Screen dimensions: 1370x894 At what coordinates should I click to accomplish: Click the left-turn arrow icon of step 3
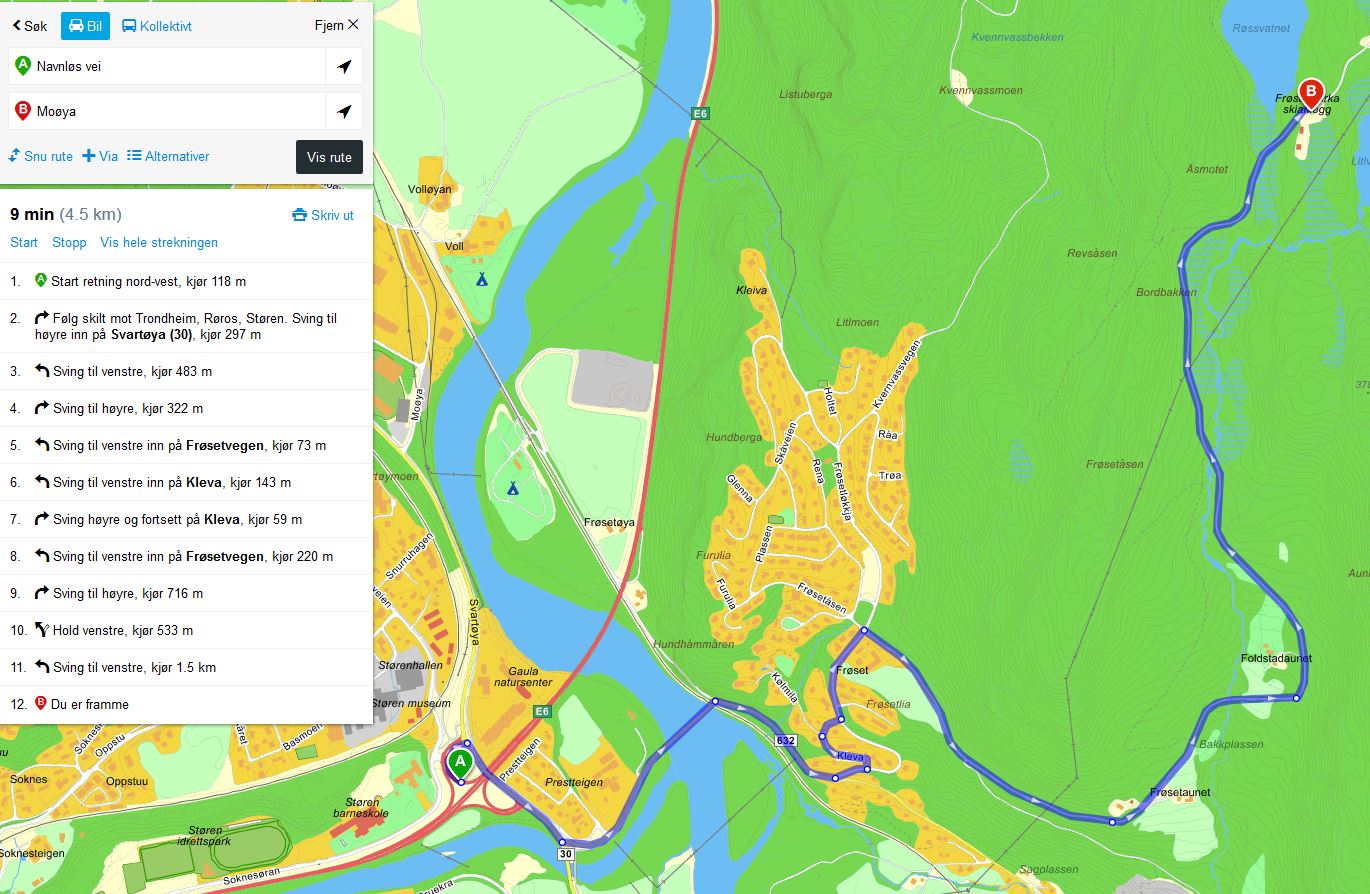coord(42,371)
